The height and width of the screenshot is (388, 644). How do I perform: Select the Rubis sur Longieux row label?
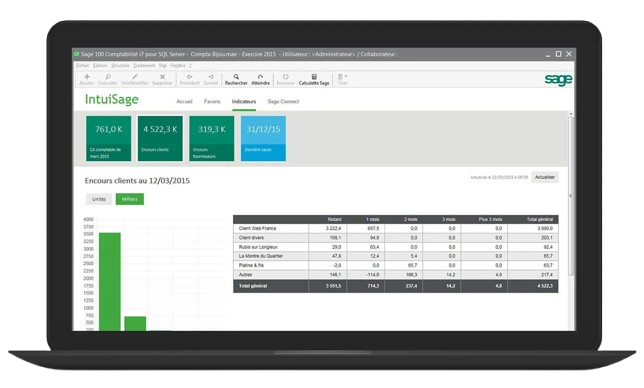point(258,247)
